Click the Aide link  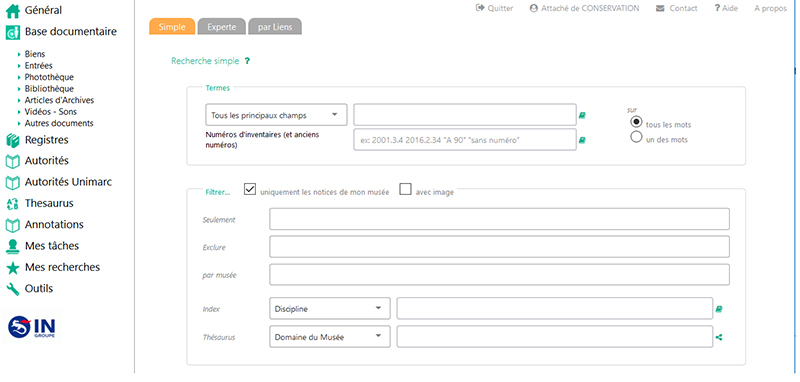pos(730,8)
